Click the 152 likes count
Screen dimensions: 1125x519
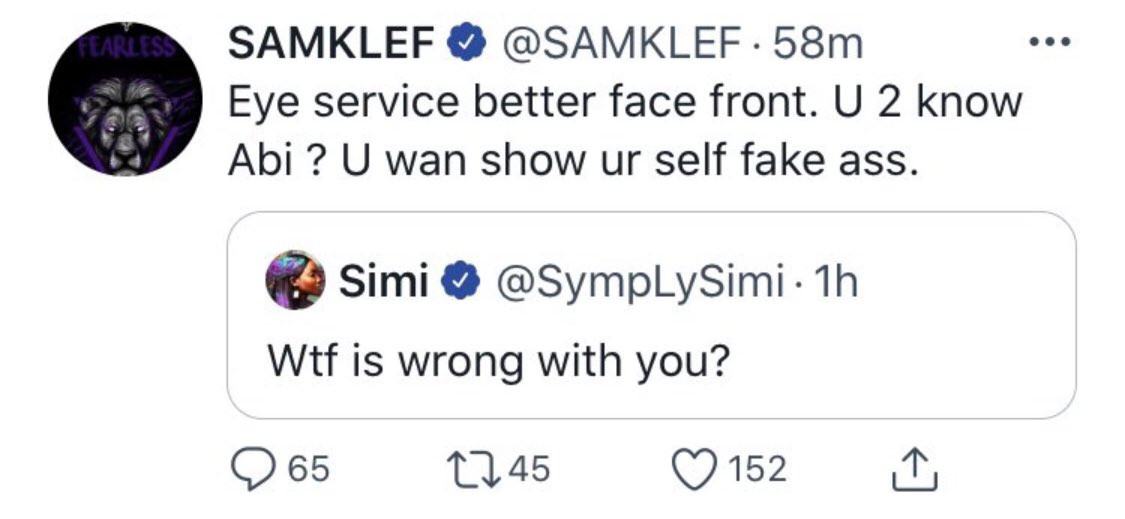coord(757,468)
